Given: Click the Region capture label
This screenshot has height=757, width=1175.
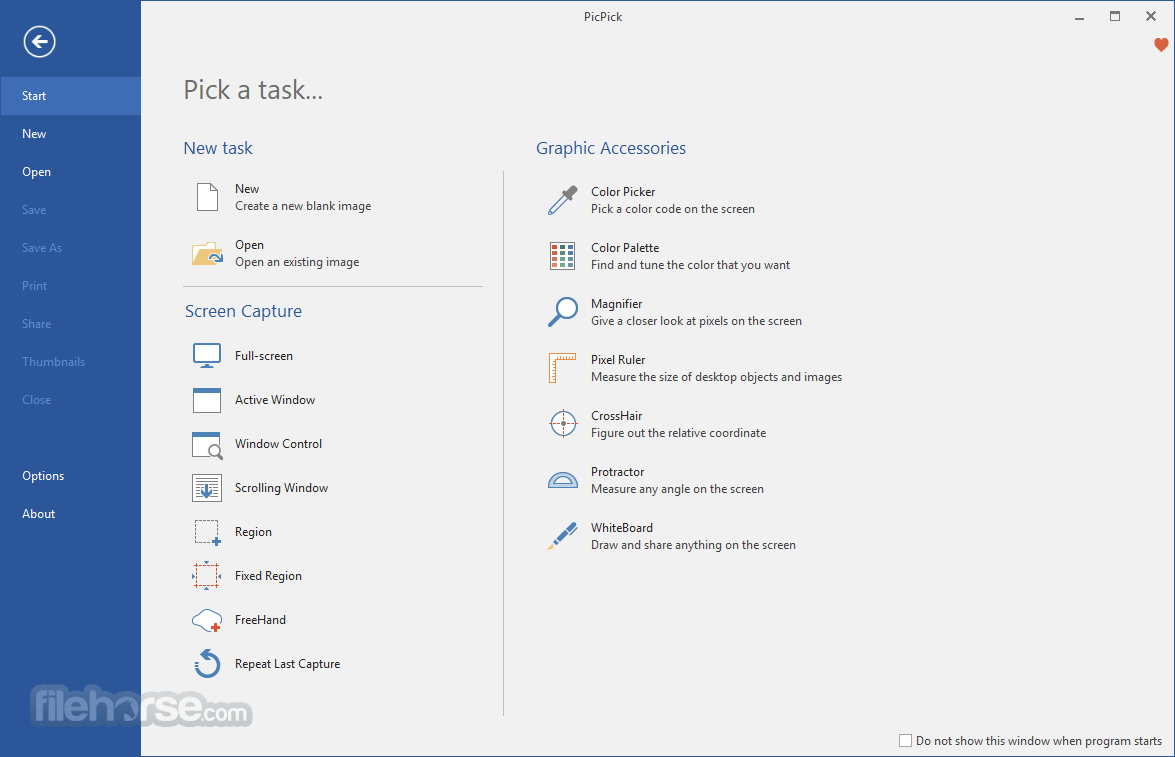Looking at the screenshot, I should [x=253, y=532].
